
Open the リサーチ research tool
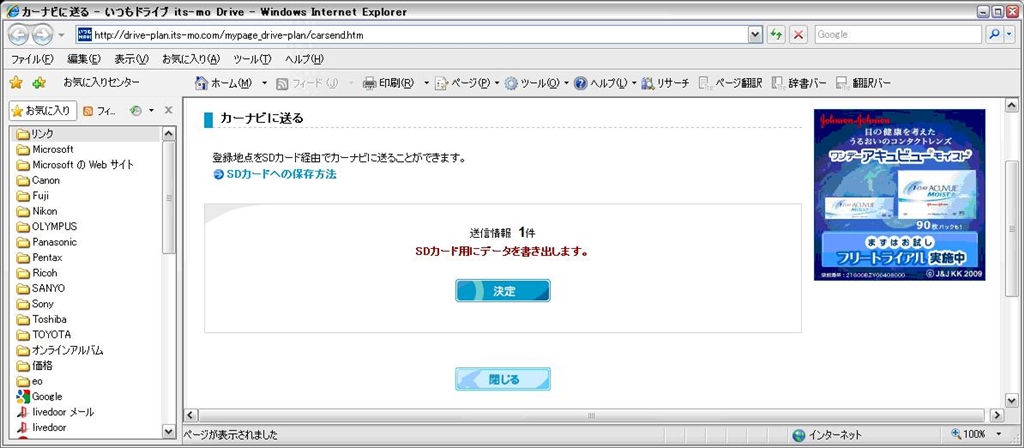tap(665, 83)
